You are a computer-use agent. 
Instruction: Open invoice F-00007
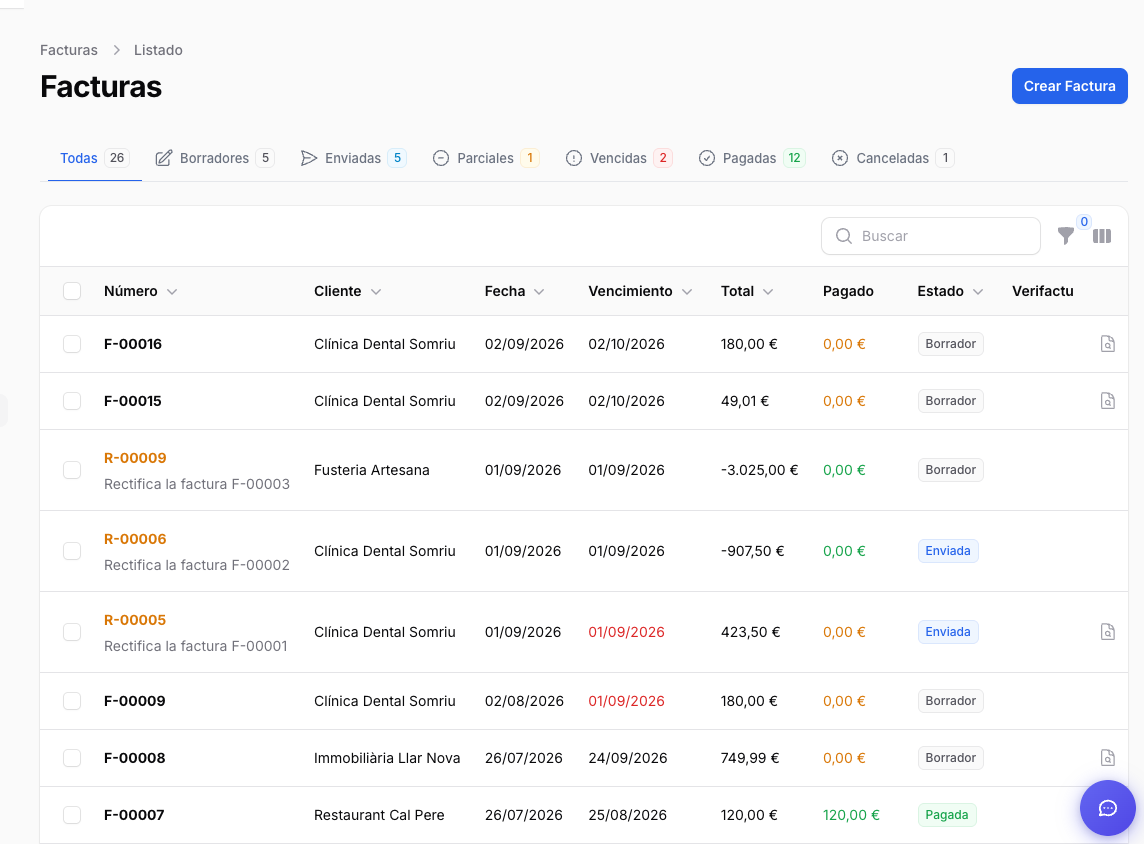click(x=134, y=815)
